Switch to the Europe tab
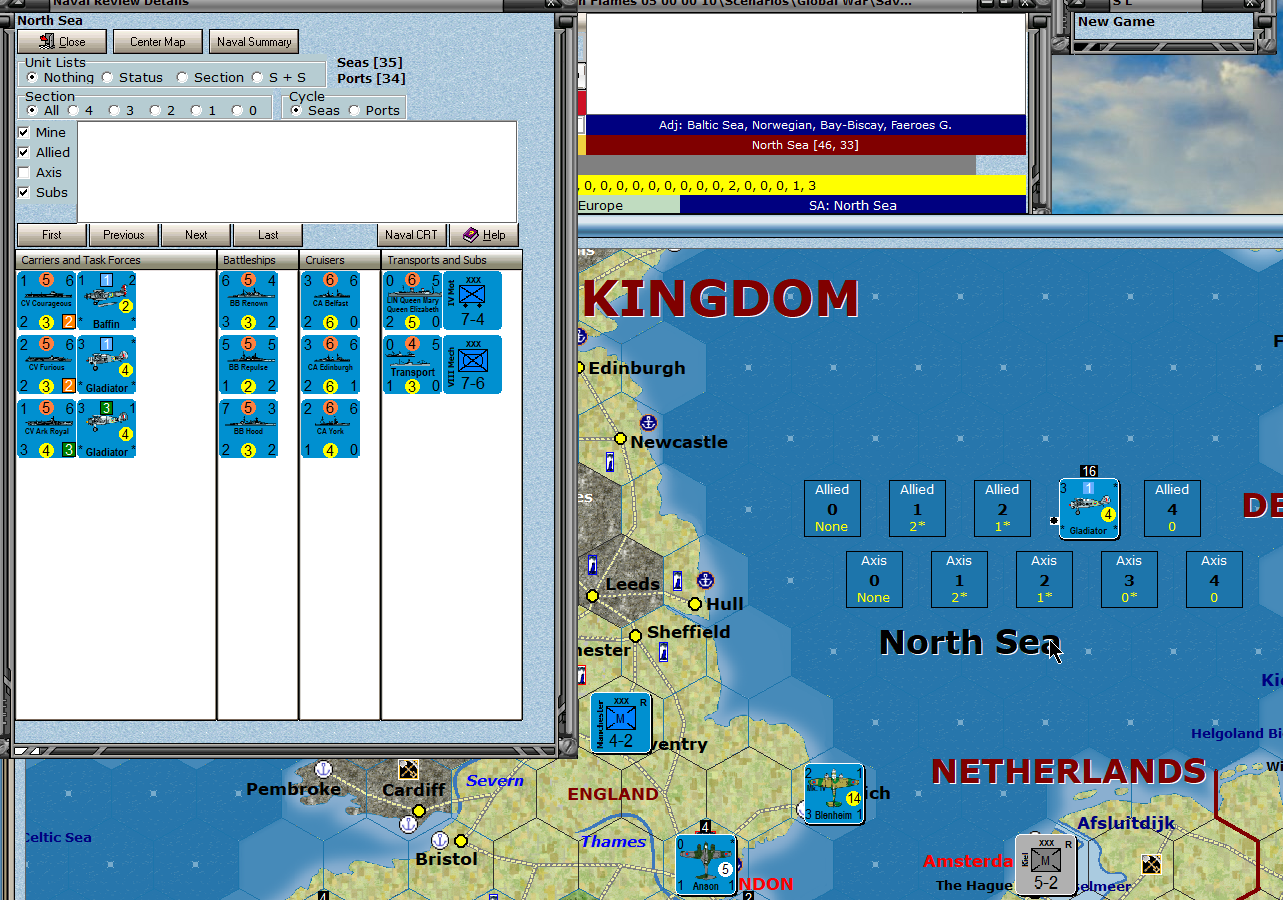This screenshot has height=900, width=1283. pos(625,206)
